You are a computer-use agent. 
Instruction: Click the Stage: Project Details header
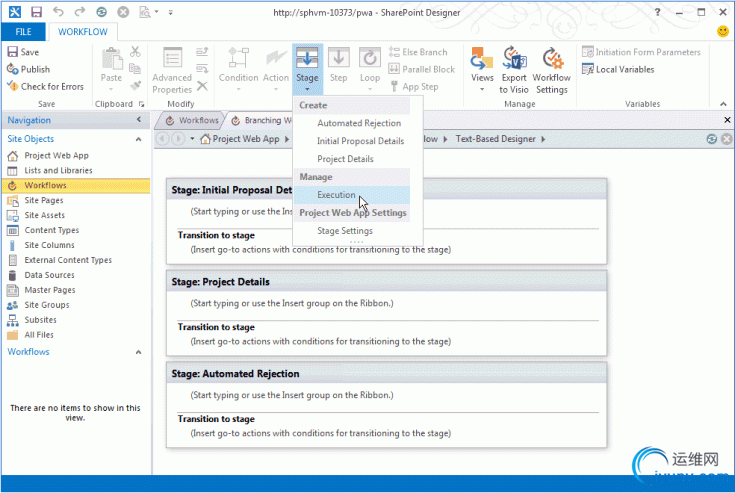pos(386,282)
